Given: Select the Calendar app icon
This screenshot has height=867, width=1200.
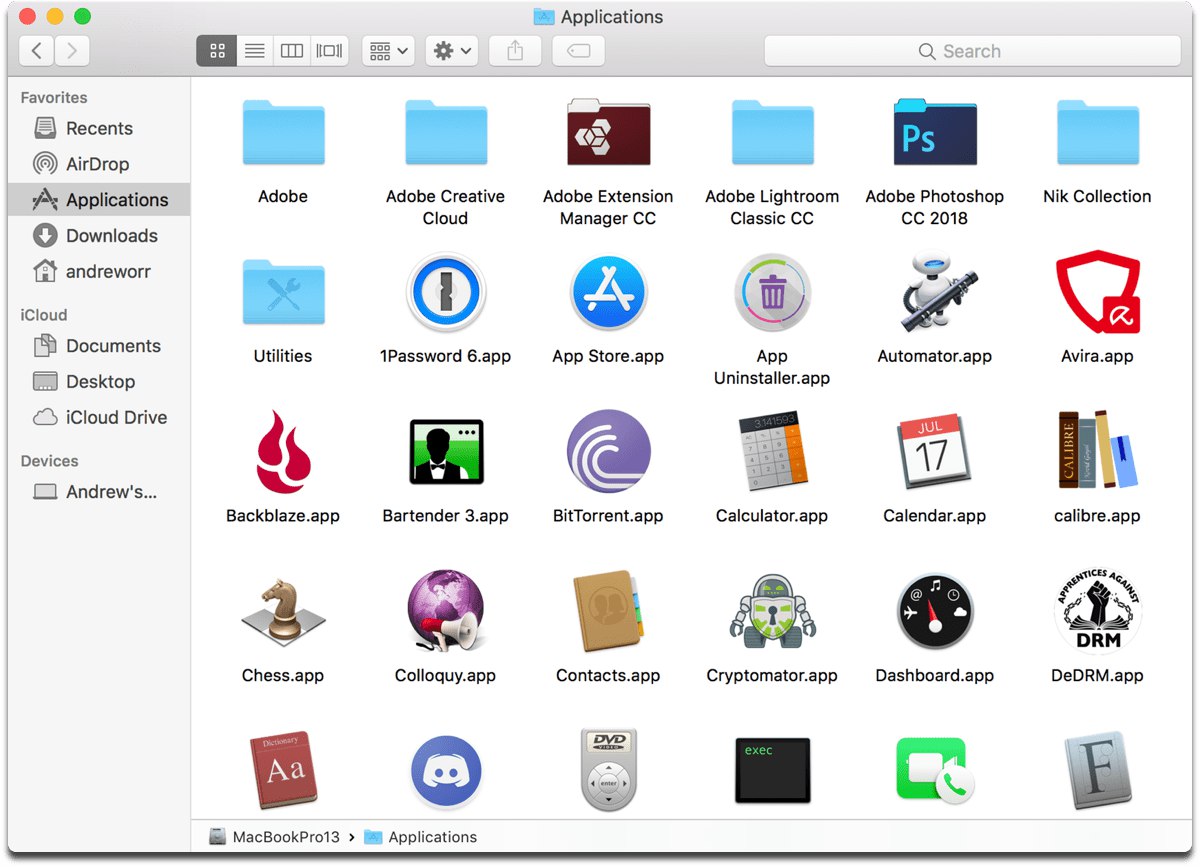Looking at the screenshot, I should (x=935, y=452).
